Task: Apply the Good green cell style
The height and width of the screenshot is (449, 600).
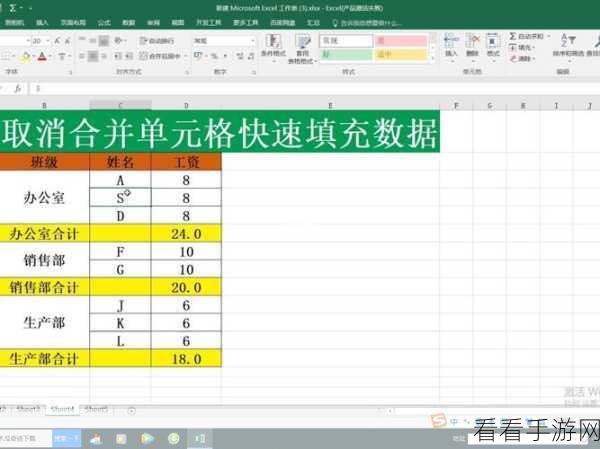Action: (346, 54)
